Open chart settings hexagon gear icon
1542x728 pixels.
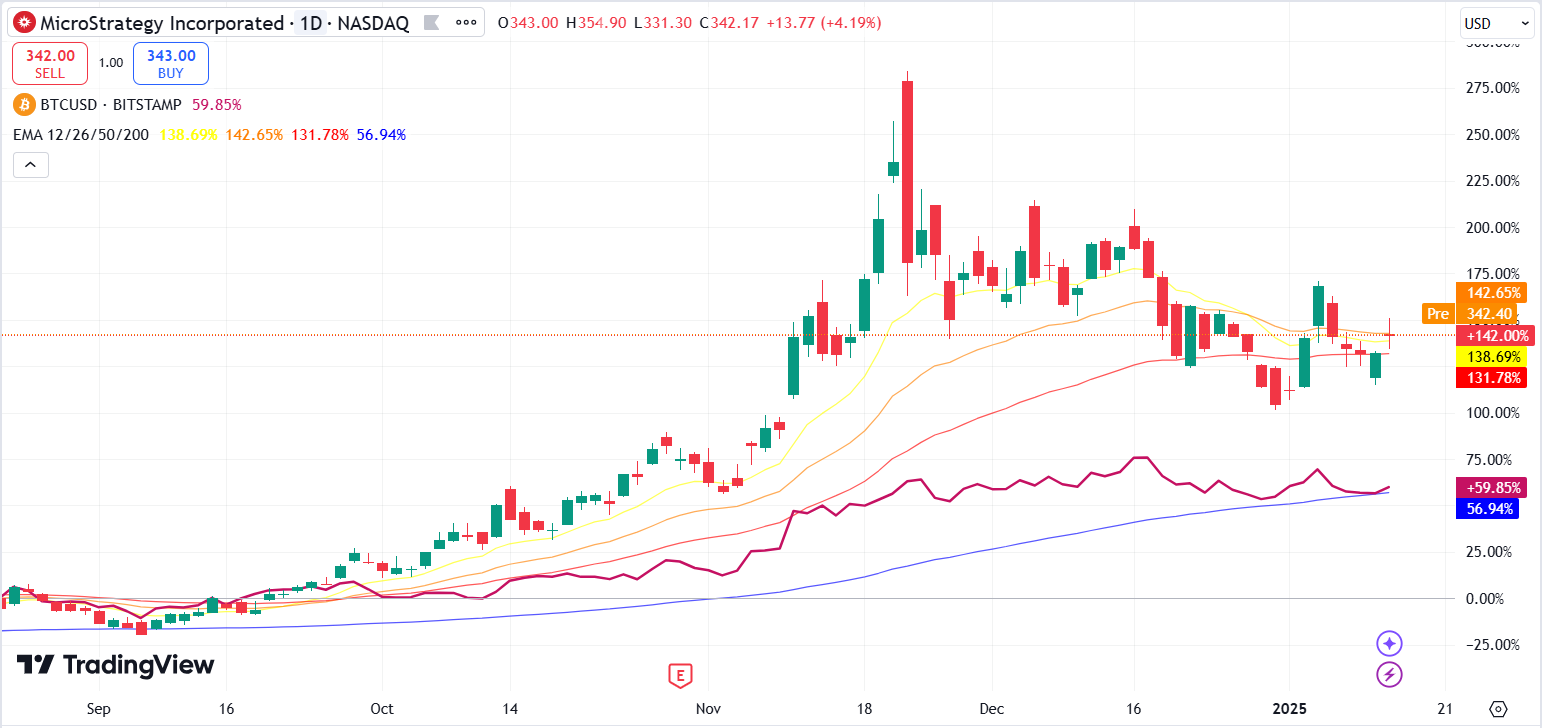click(1498, 709)
